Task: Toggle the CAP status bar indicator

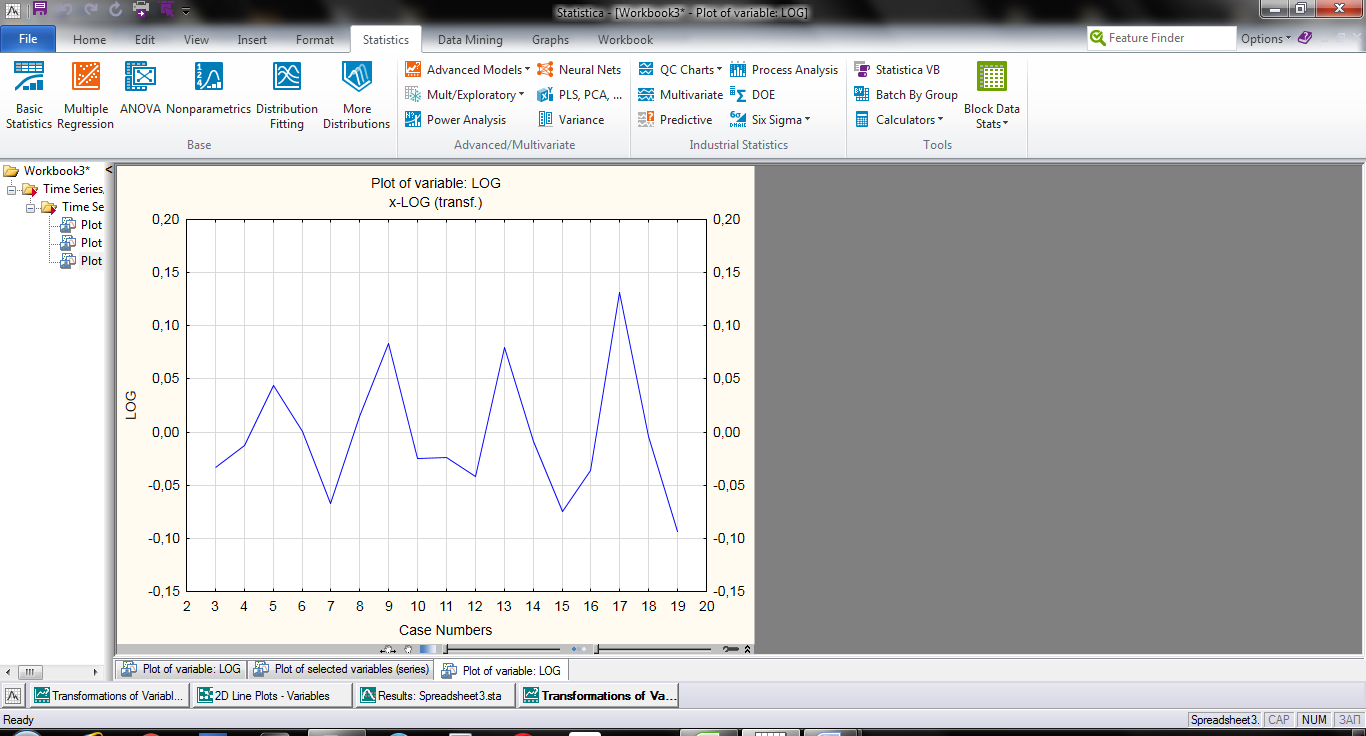Action: (x=1278, y=720)
